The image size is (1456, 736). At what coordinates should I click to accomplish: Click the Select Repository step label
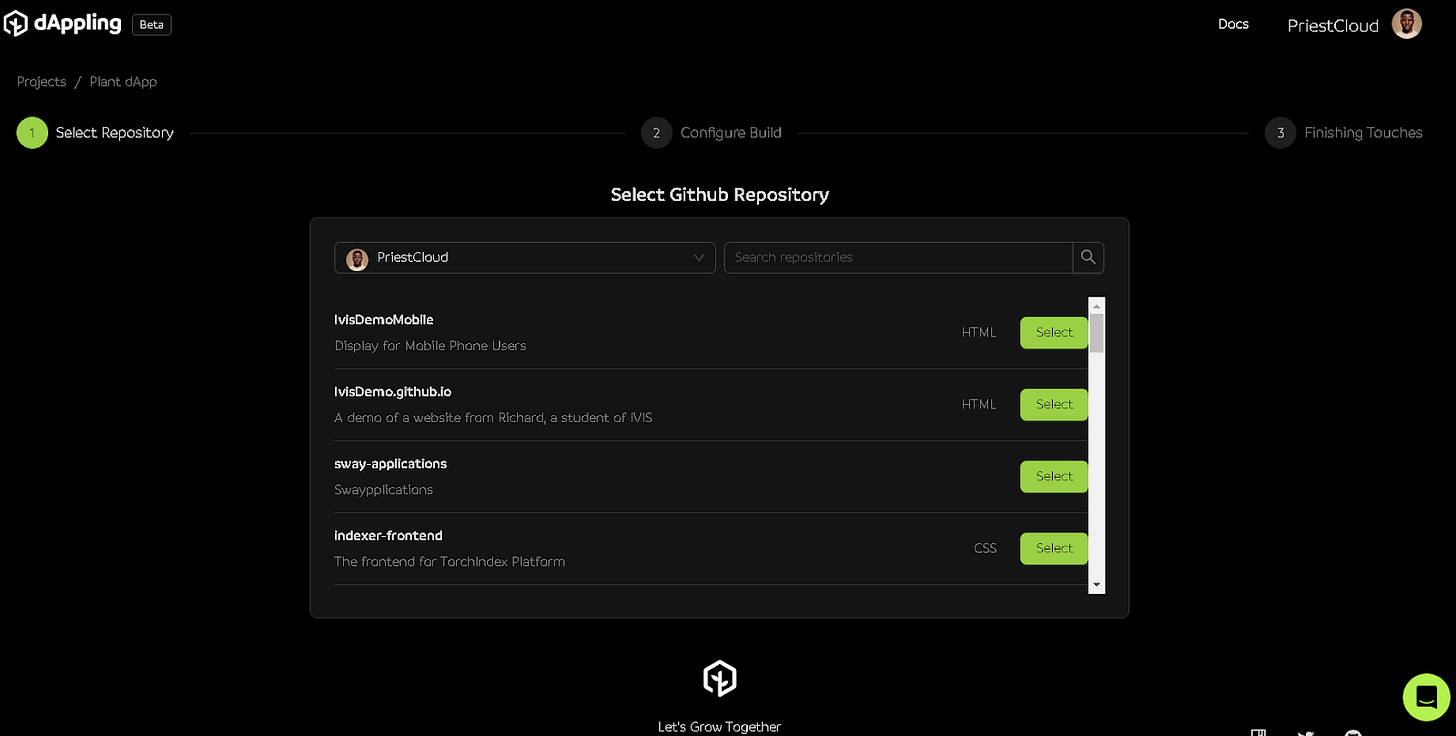[x=115, y=132]
